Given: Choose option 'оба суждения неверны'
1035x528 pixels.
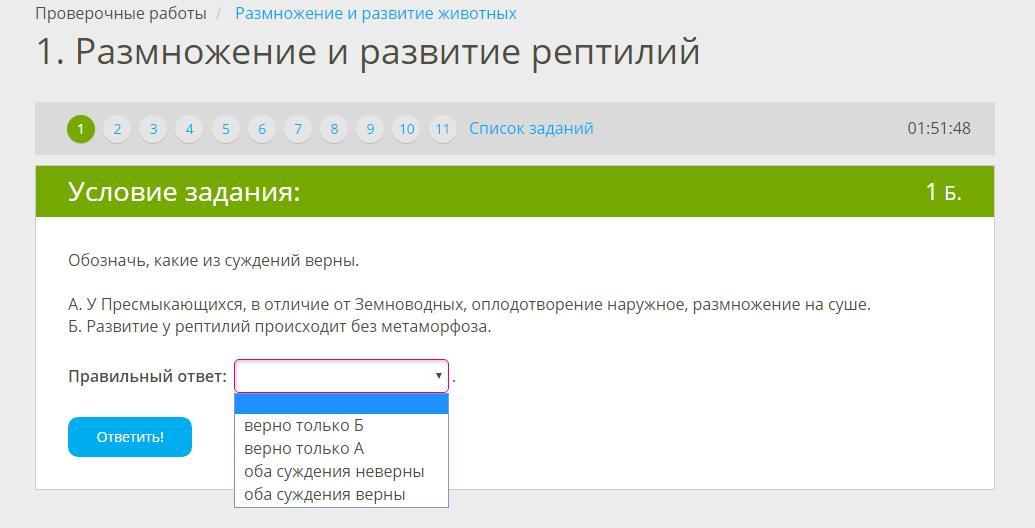Looking at the screenshot, I should click(341, 472).
